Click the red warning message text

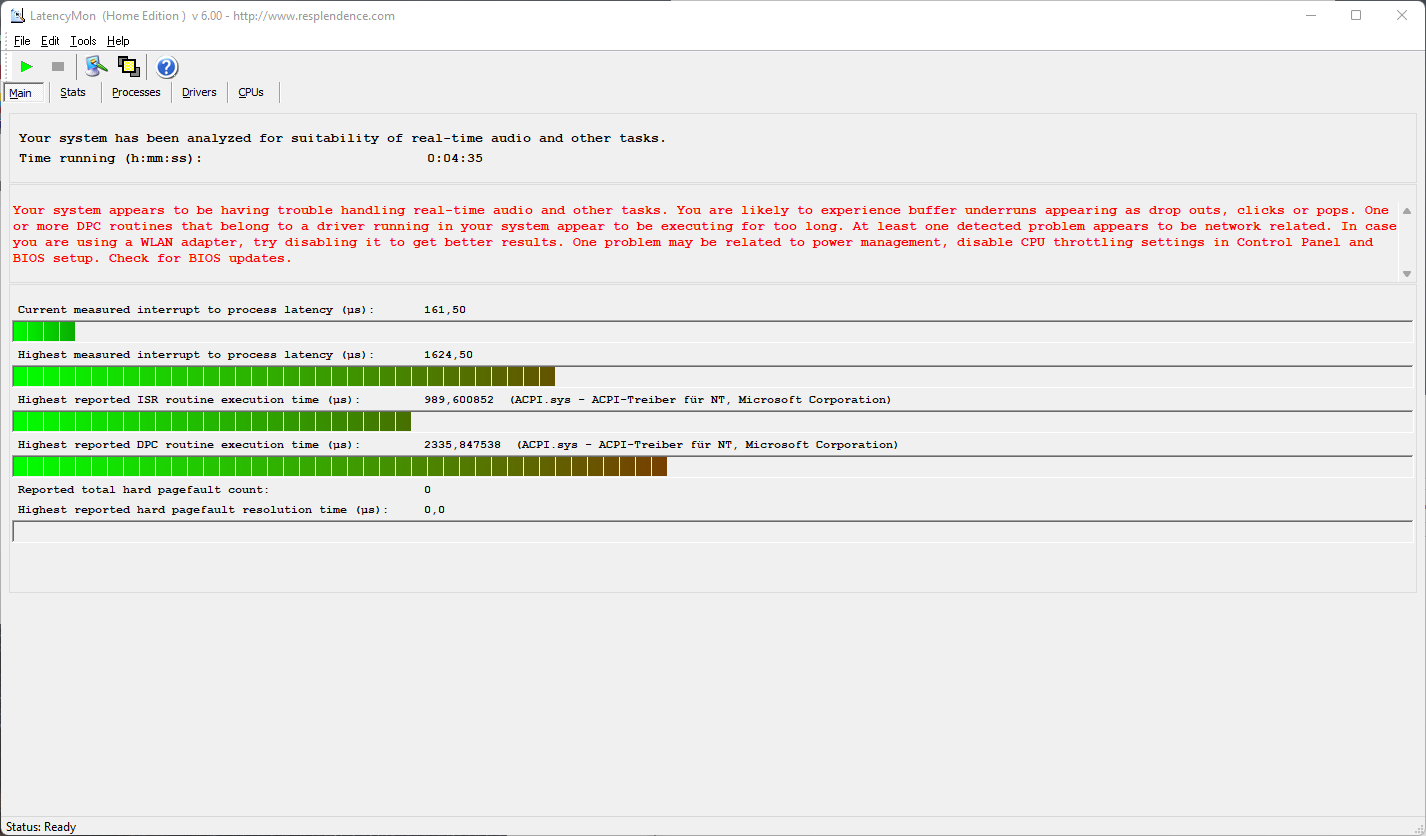[x=705, y=234]
